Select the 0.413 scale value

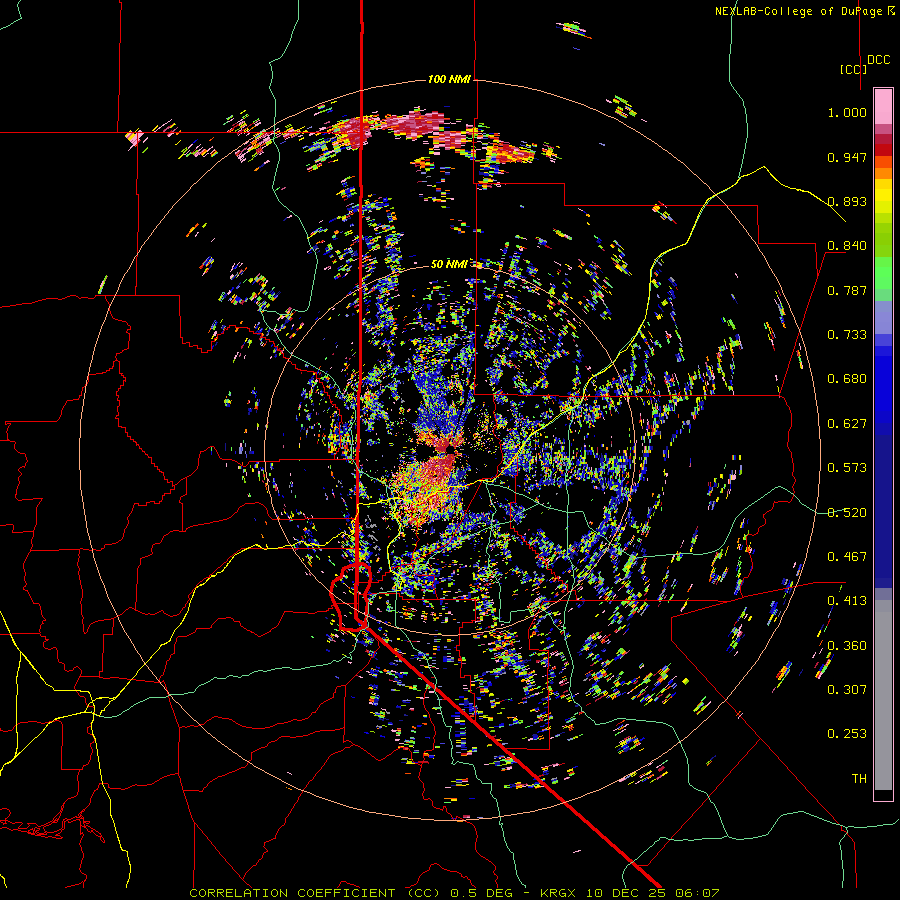(x=847, y=601)
